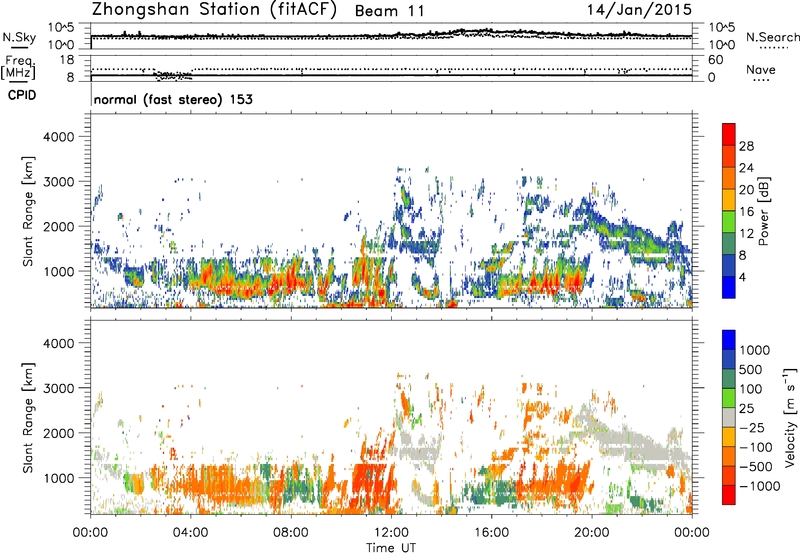This screenshot has height=554, width=800.
Task: Select the velocity panel "Slant Range [km]" label
Action: 28,418
